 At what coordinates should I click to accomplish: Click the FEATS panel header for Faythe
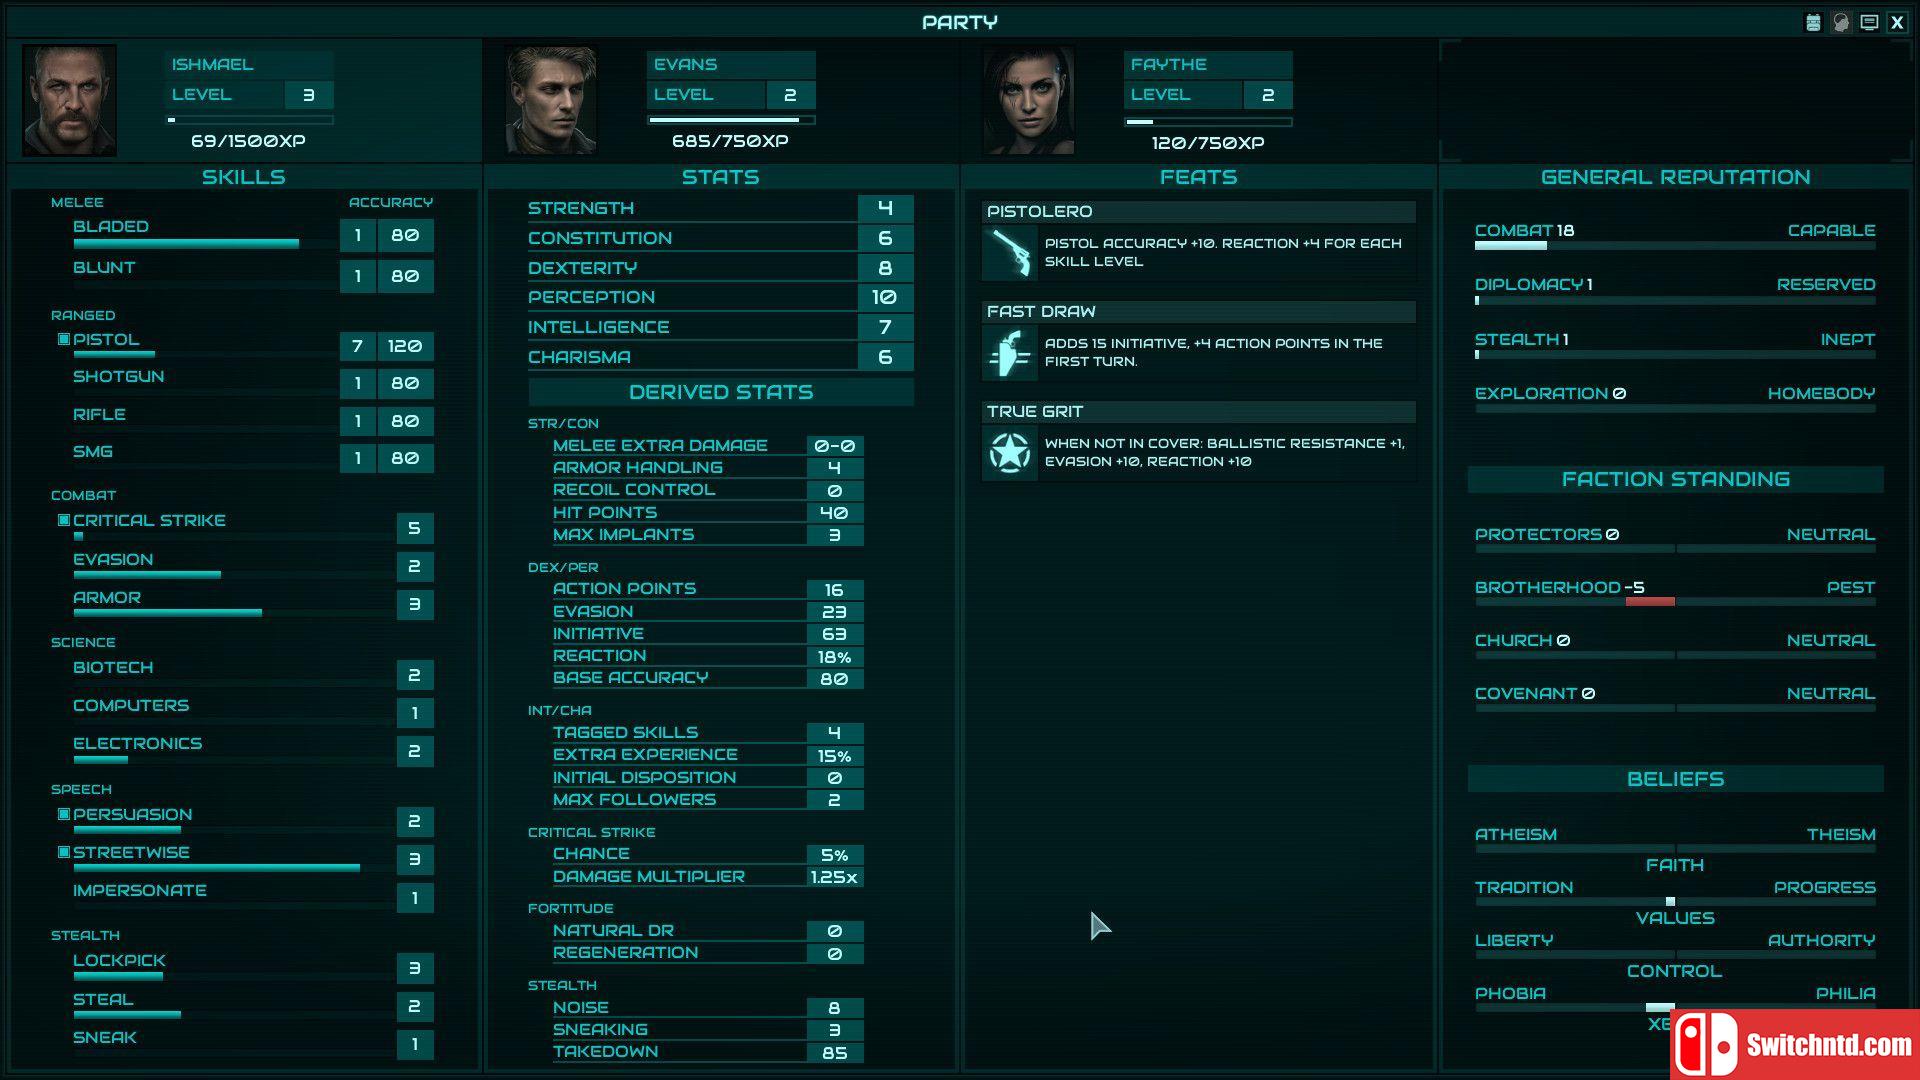click(1197, 175)
